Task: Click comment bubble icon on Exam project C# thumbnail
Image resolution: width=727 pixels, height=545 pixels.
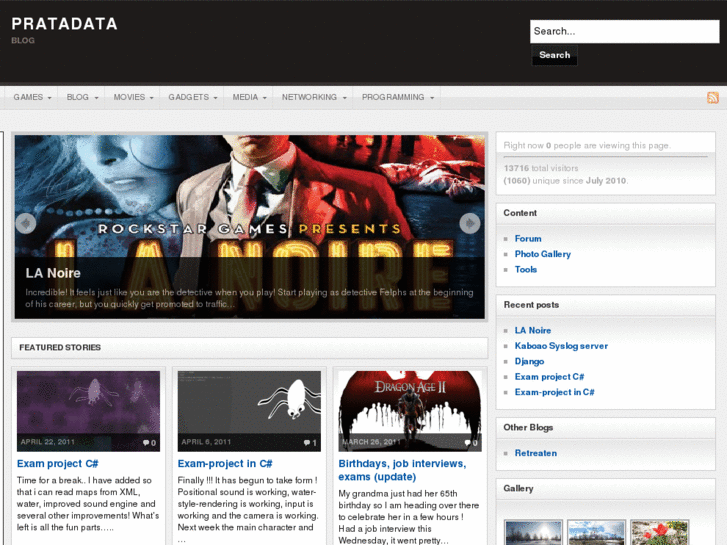Action: (x=149, y=442)
